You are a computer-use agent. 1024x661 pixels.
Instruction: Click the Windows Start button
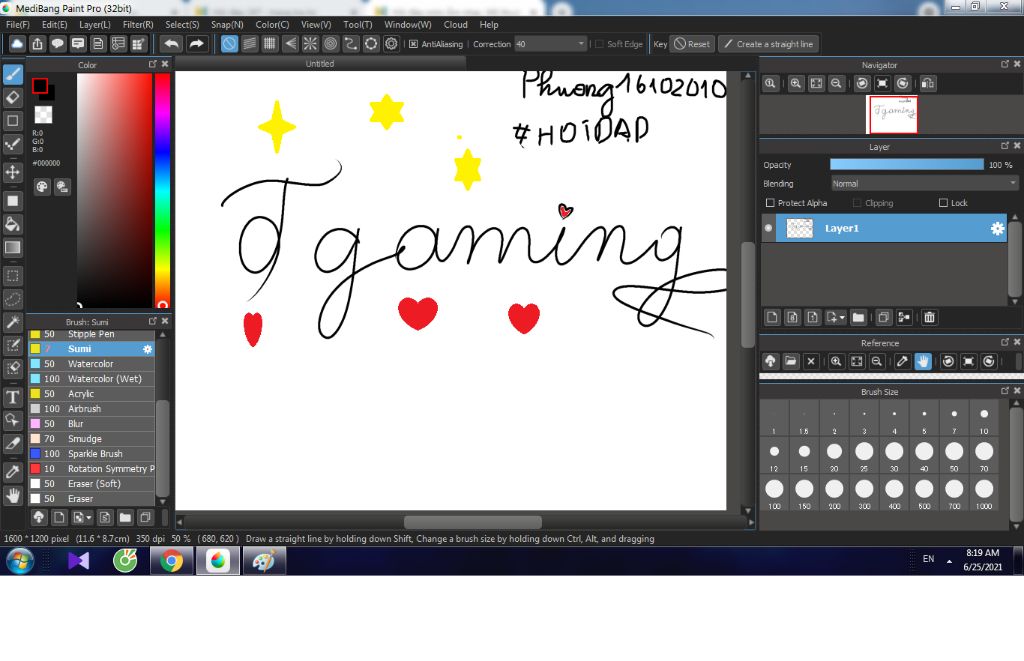20,561
